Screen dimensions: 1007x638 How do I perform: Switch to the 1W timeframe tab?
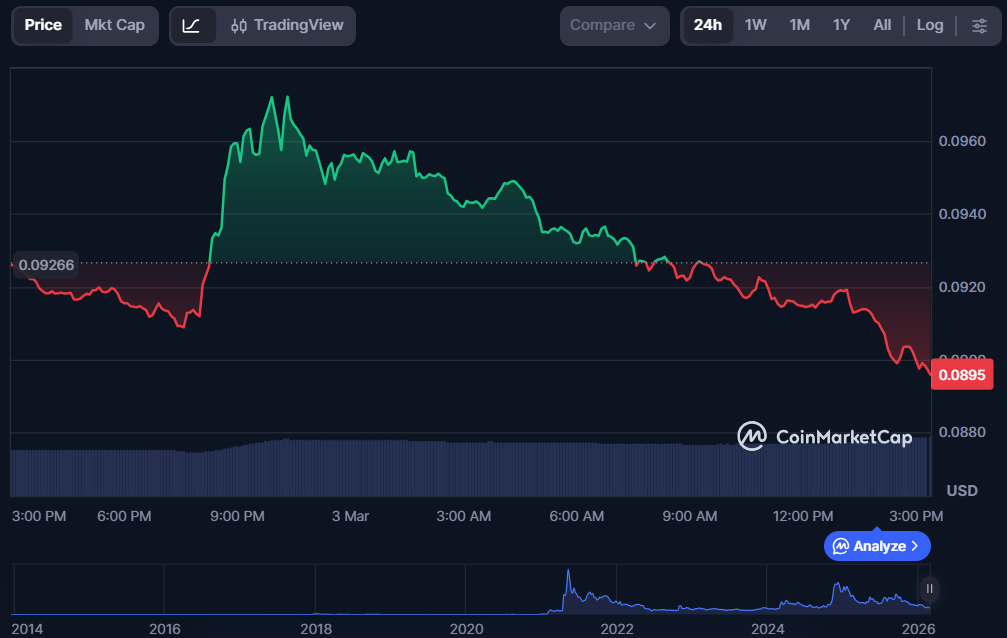(755, 25)
